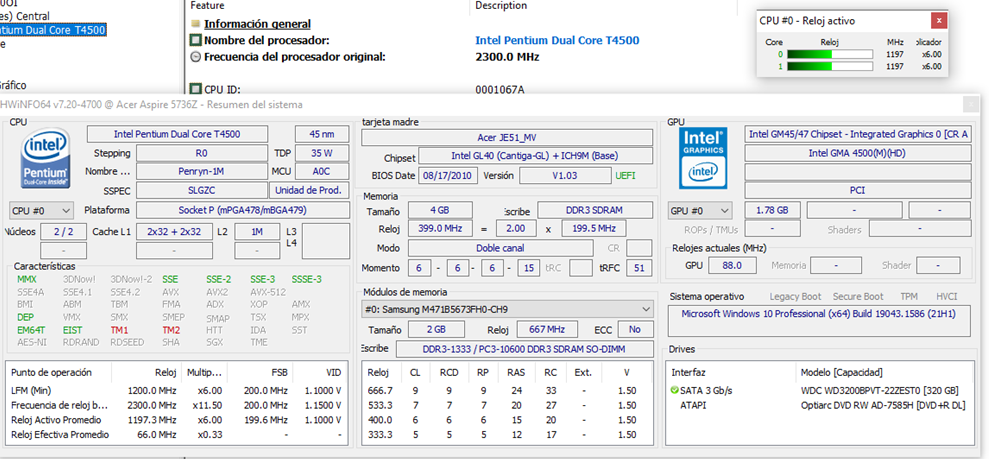Viewport: 989px width, 459px height.
Task: Click the red TM2 feature label
Action: pos(171,330)
